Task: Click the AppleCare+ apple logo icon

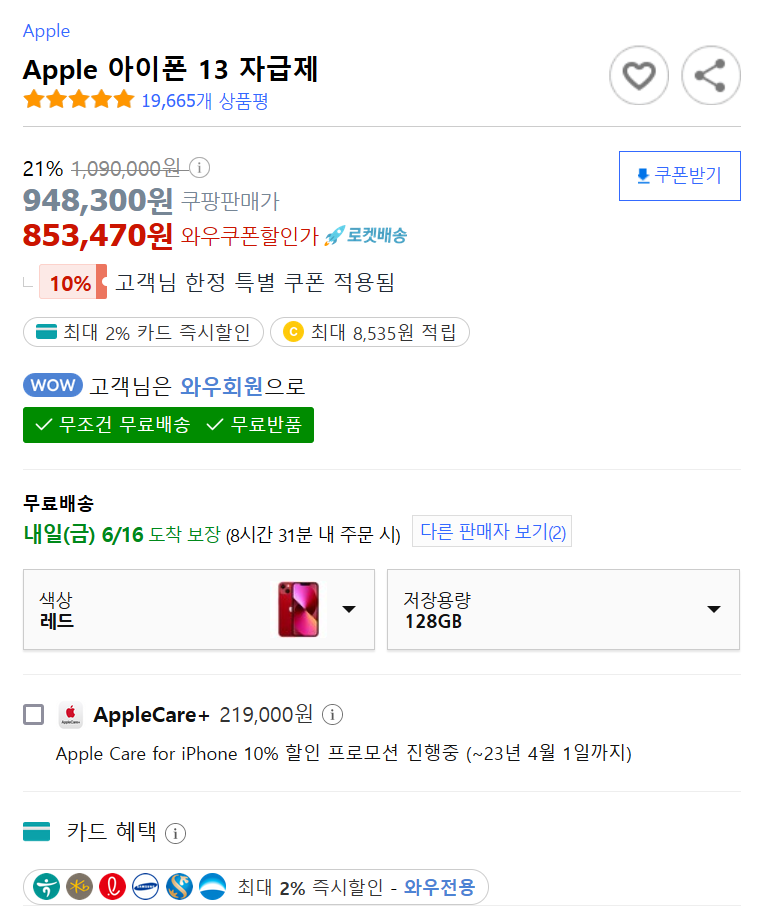Action: tap(71, 715)
